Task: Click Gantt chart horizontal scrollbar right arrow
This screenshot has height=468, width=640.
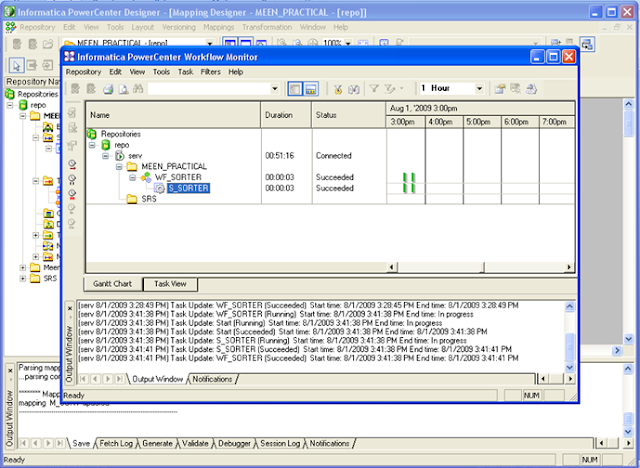Action: [x=569, y=267]
